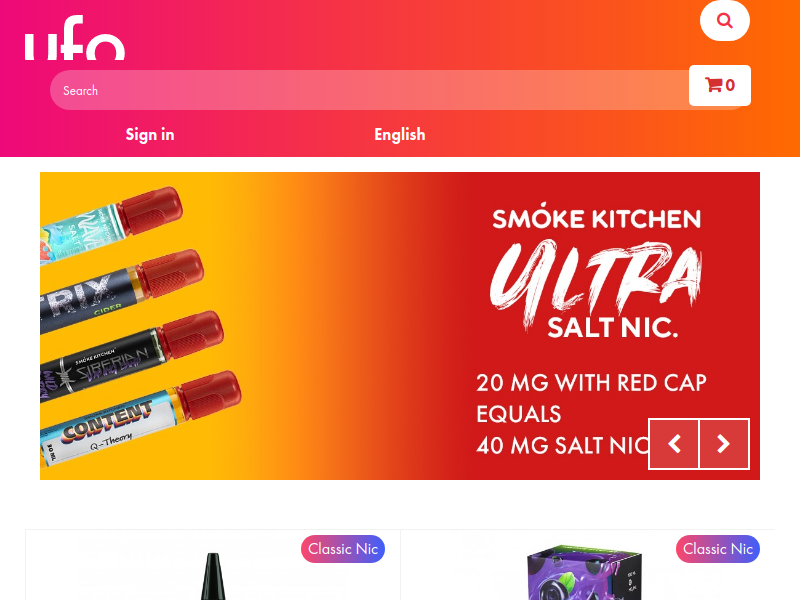Open the Sign in link
This screenshot has width=800, height=600.
point(150,134)
